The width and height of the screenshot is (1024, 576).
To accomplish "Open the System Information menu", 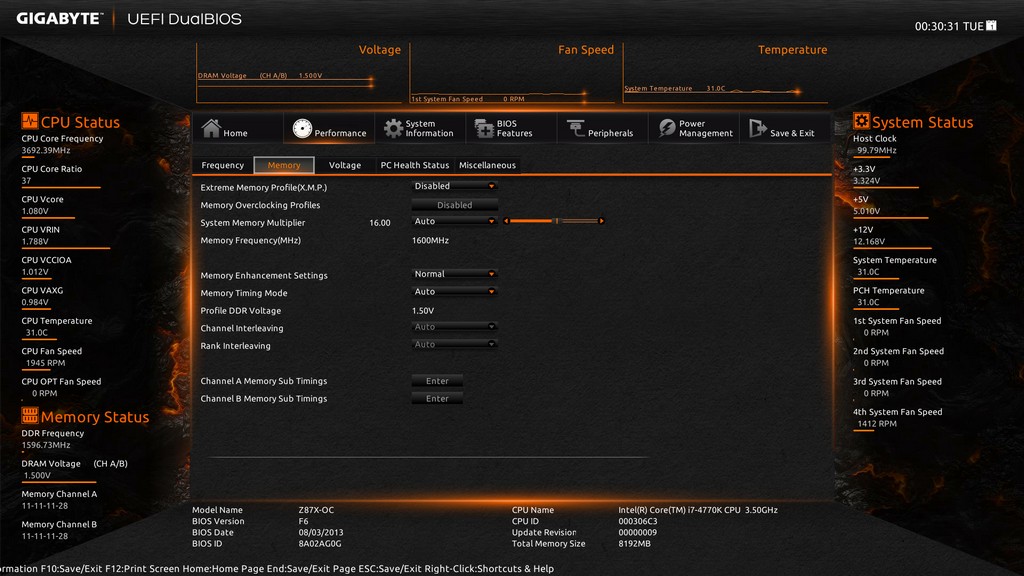I will [420, 128].
